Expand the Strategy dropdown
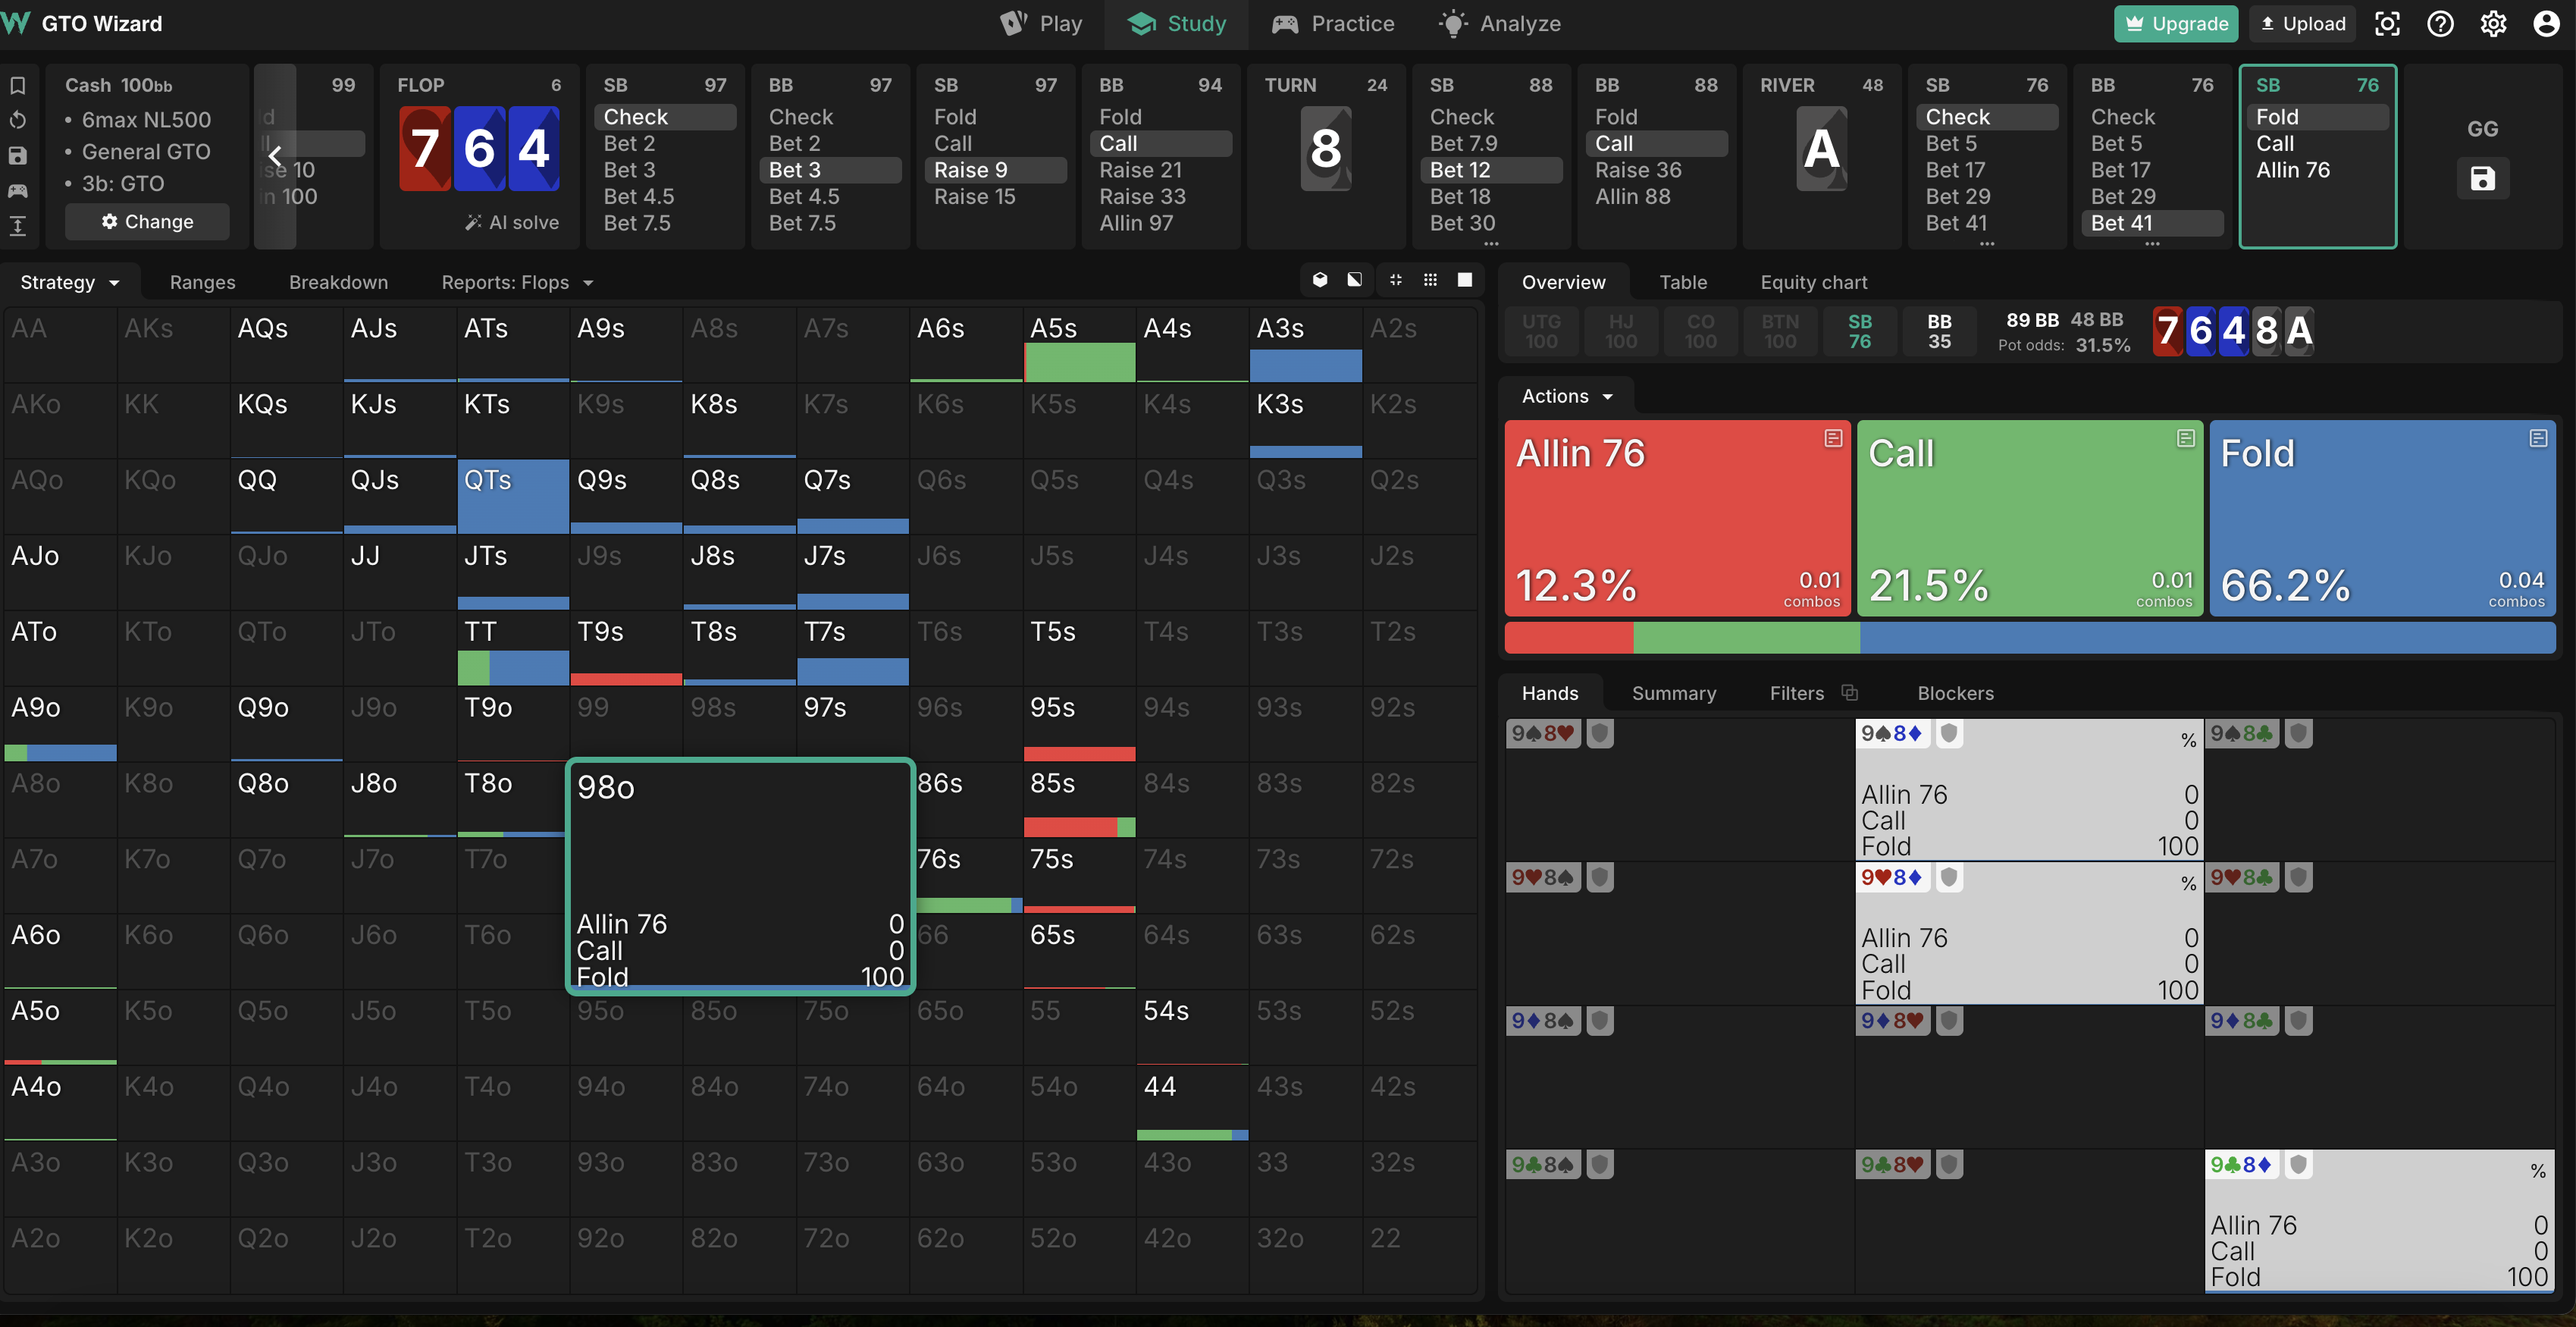 70,283
